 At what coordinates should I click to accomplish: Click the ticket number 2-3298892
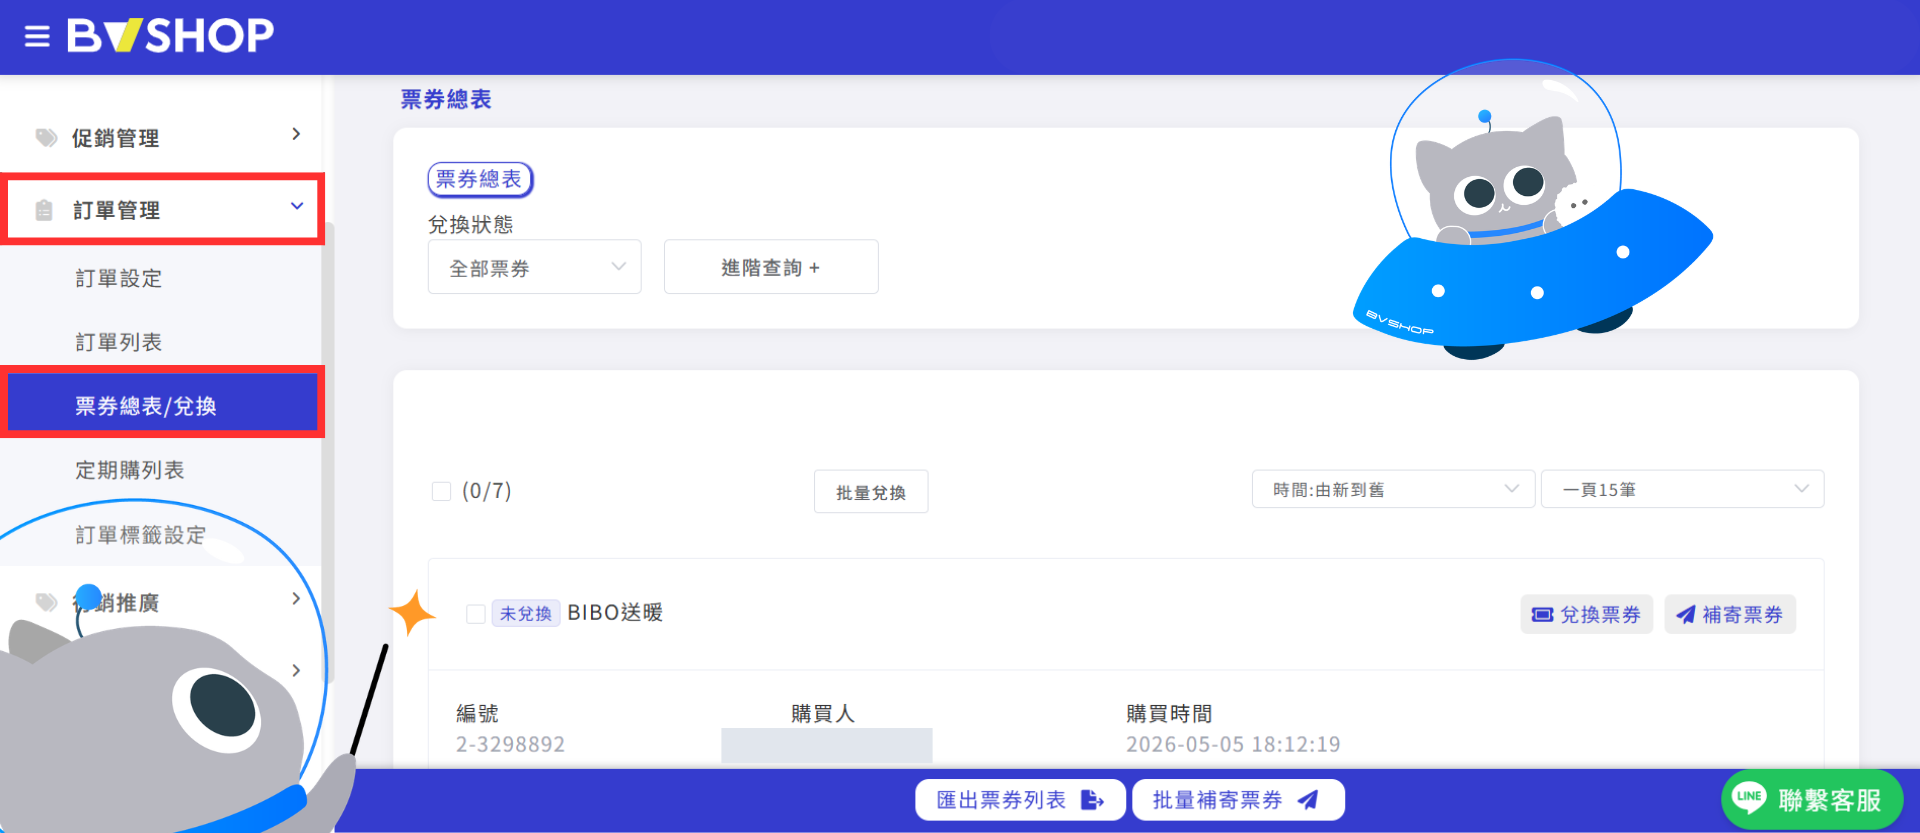(x=511, y=744)
